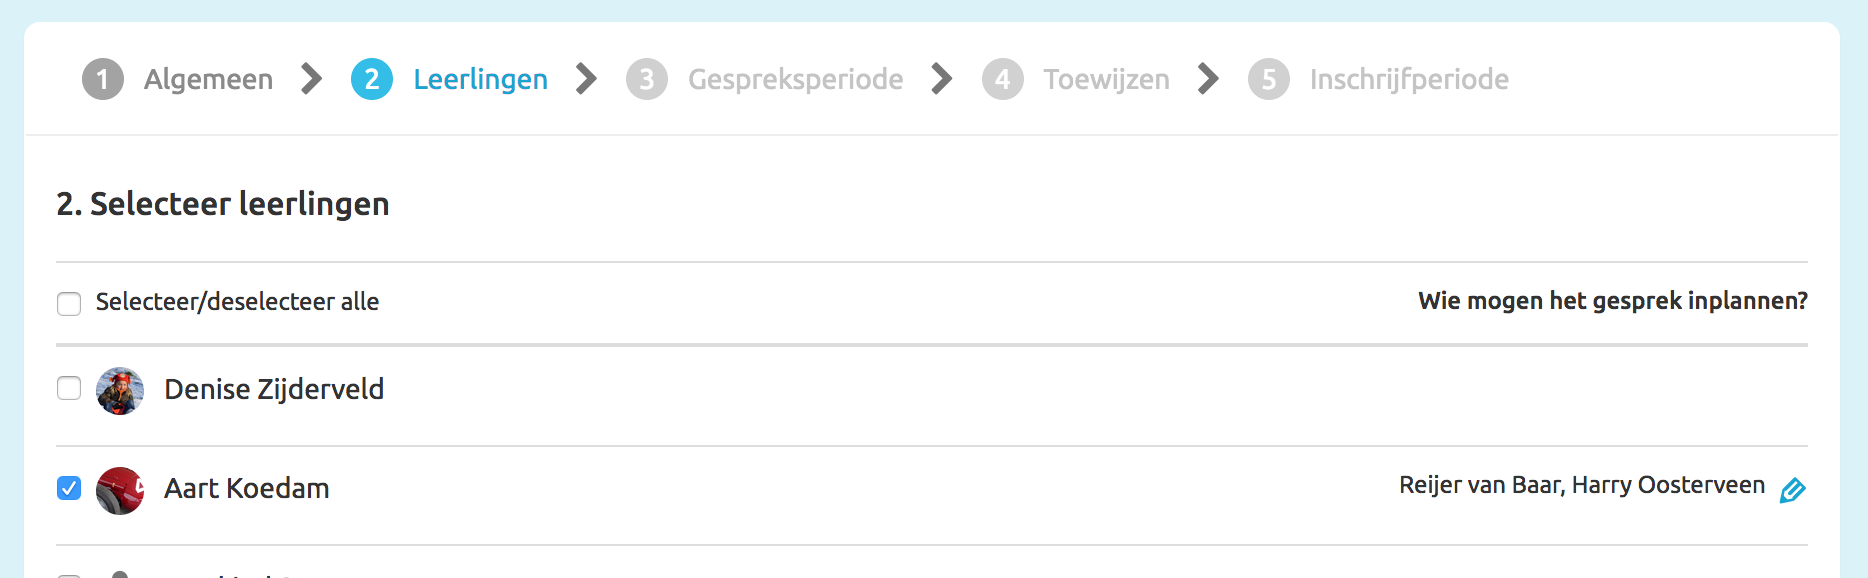Click the step 5 number circle

[x=1269, y=80]
